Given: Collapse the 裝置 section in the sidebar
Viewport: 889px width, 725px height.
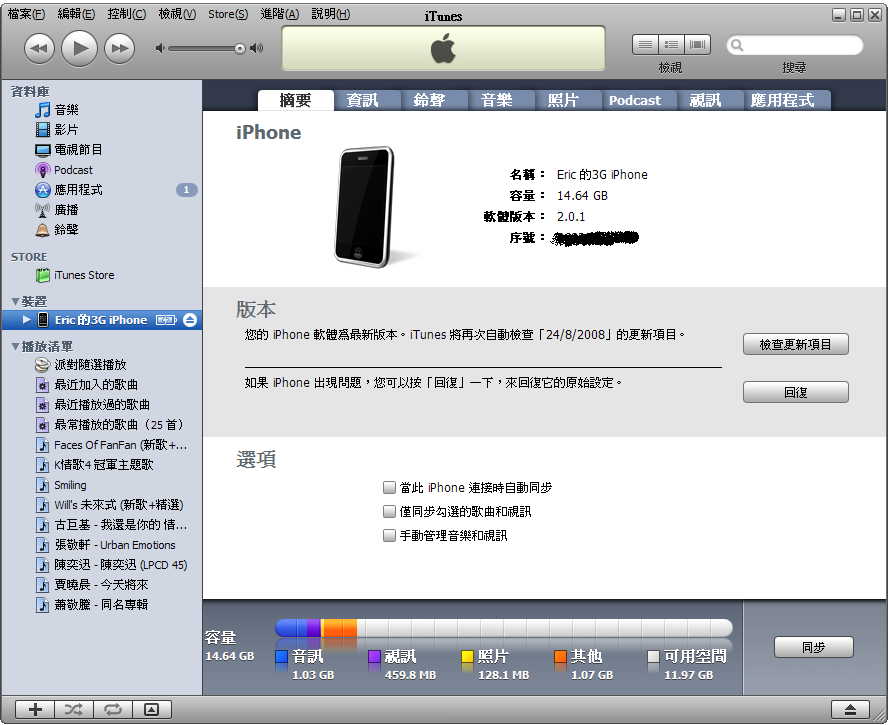Looking at the screenshot, I should (15, 301).
